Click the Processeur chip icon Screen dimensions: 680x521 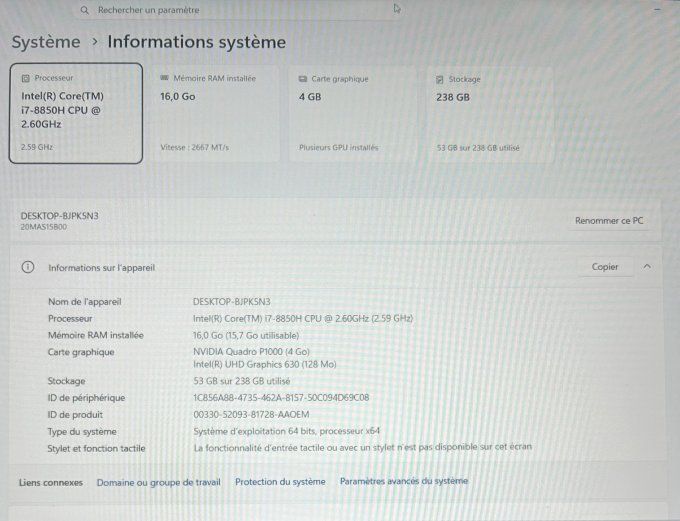click(x=26, y=79)
